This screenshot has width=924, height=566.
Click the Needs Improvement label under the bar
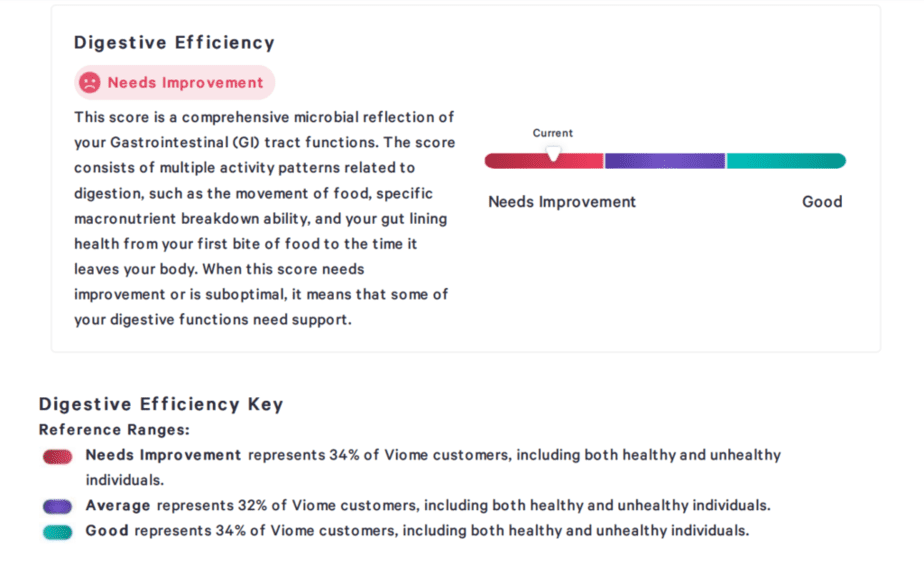[562, 202]
